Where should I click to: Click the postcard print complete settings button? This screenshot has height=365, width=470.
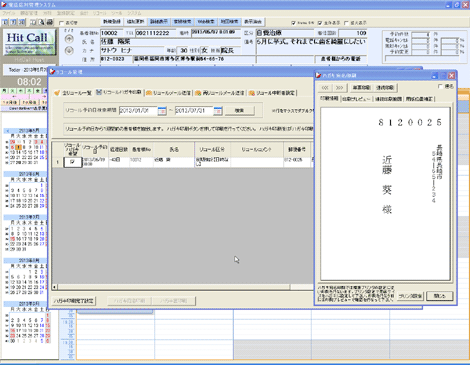coord(74,301)
